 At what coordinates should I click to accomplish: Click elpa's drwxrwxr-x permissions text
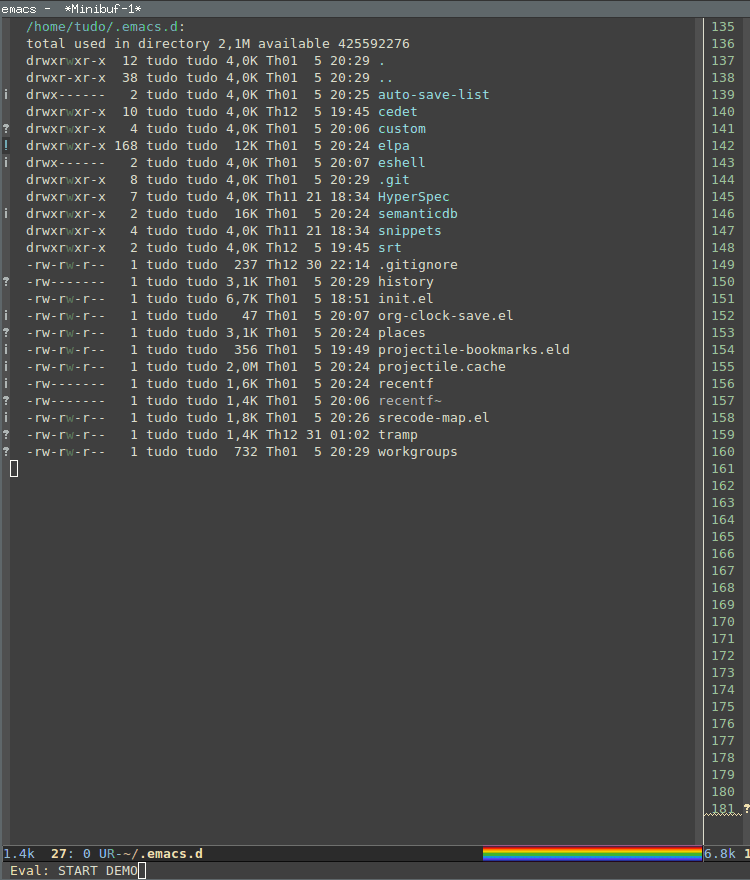coord(66,146)
